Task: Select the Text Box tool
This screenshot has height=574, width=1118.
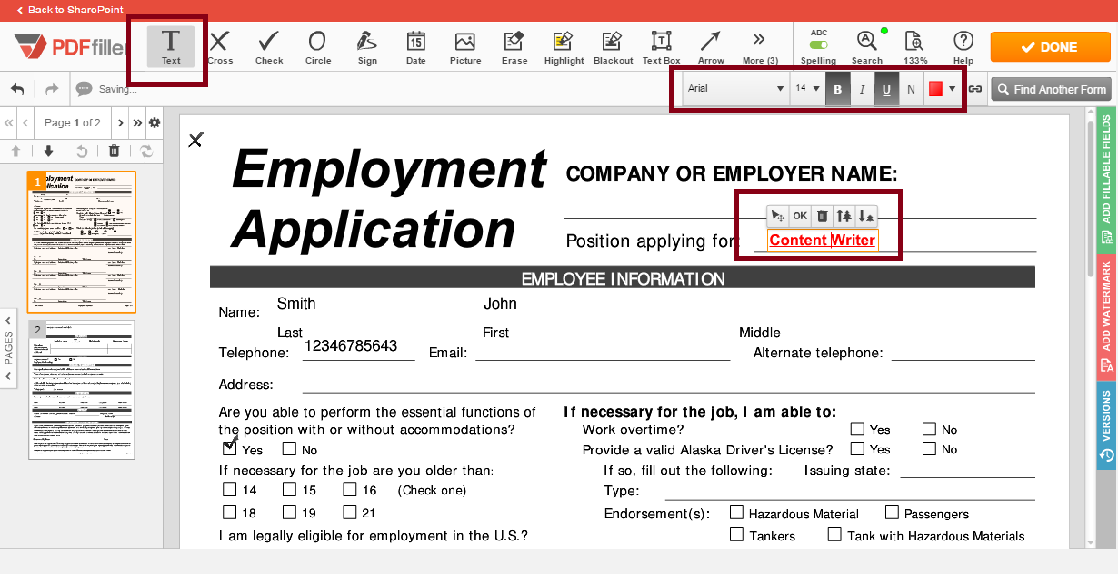Action: click(662, 47)
